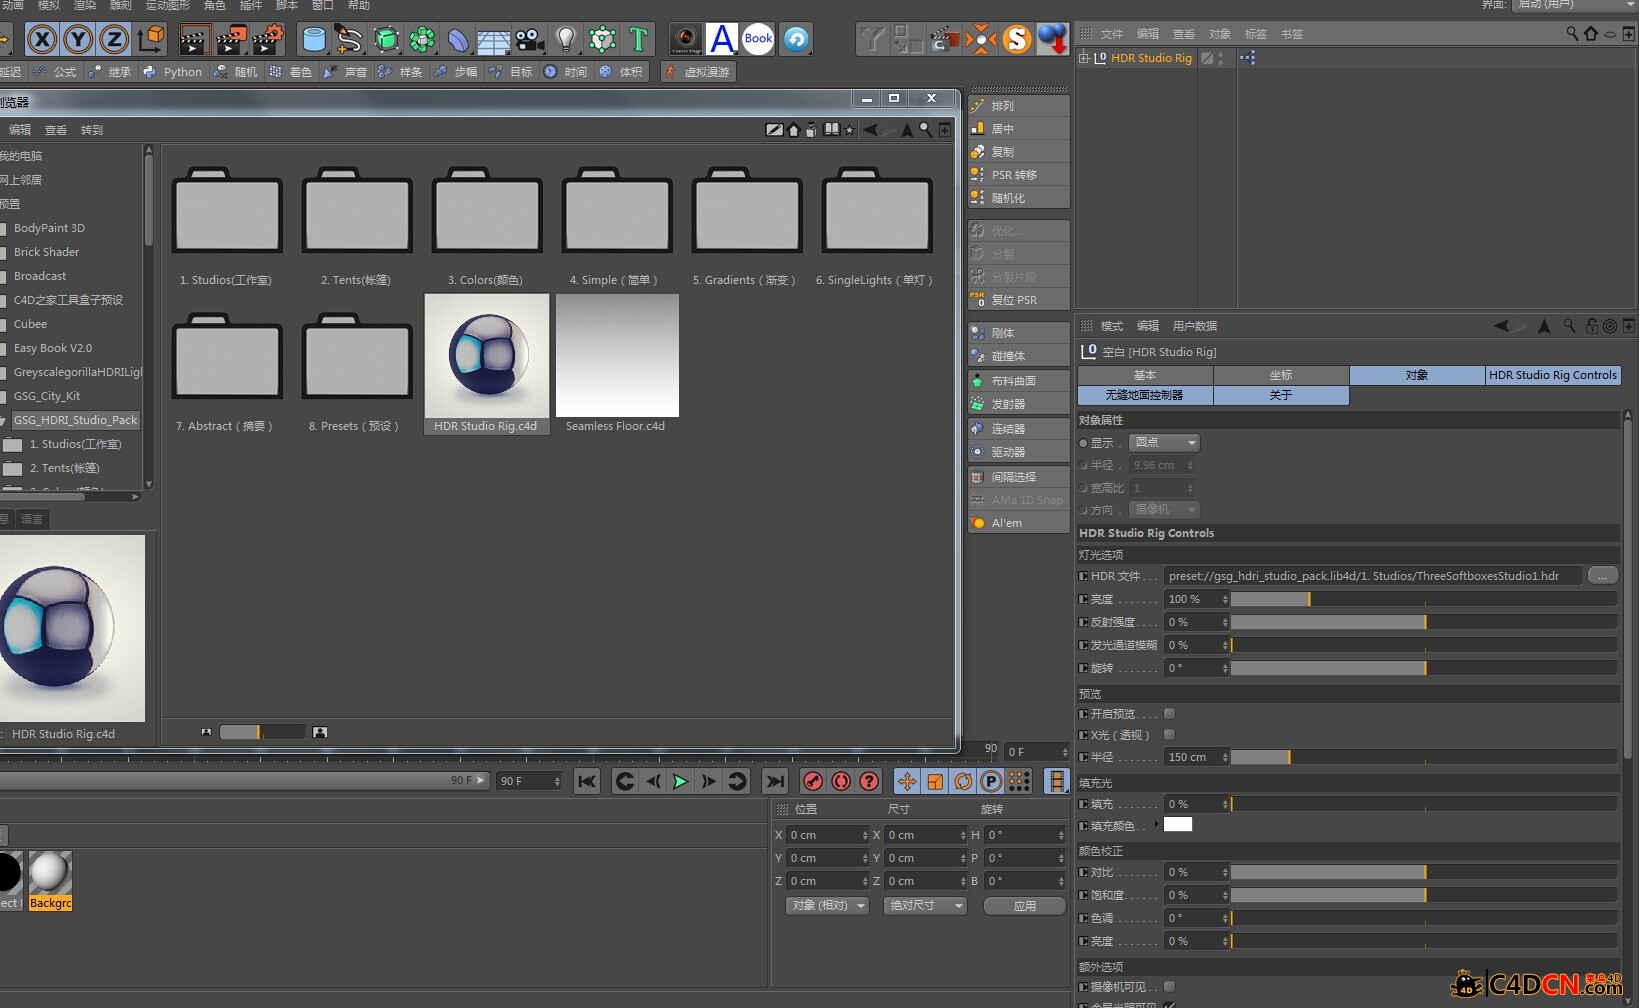
Task: Switch to the 坐标 attribute tab
Action: pos(1281,375)
